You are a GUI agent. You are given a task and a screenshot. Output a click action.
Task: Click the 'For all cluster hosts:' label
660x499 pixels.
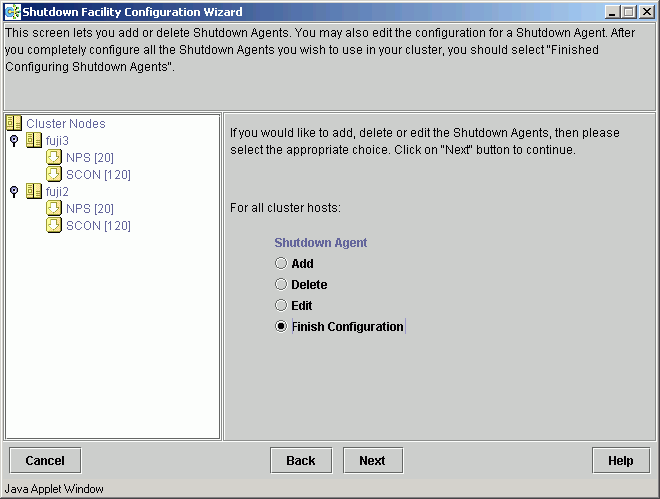coord(285,208)
